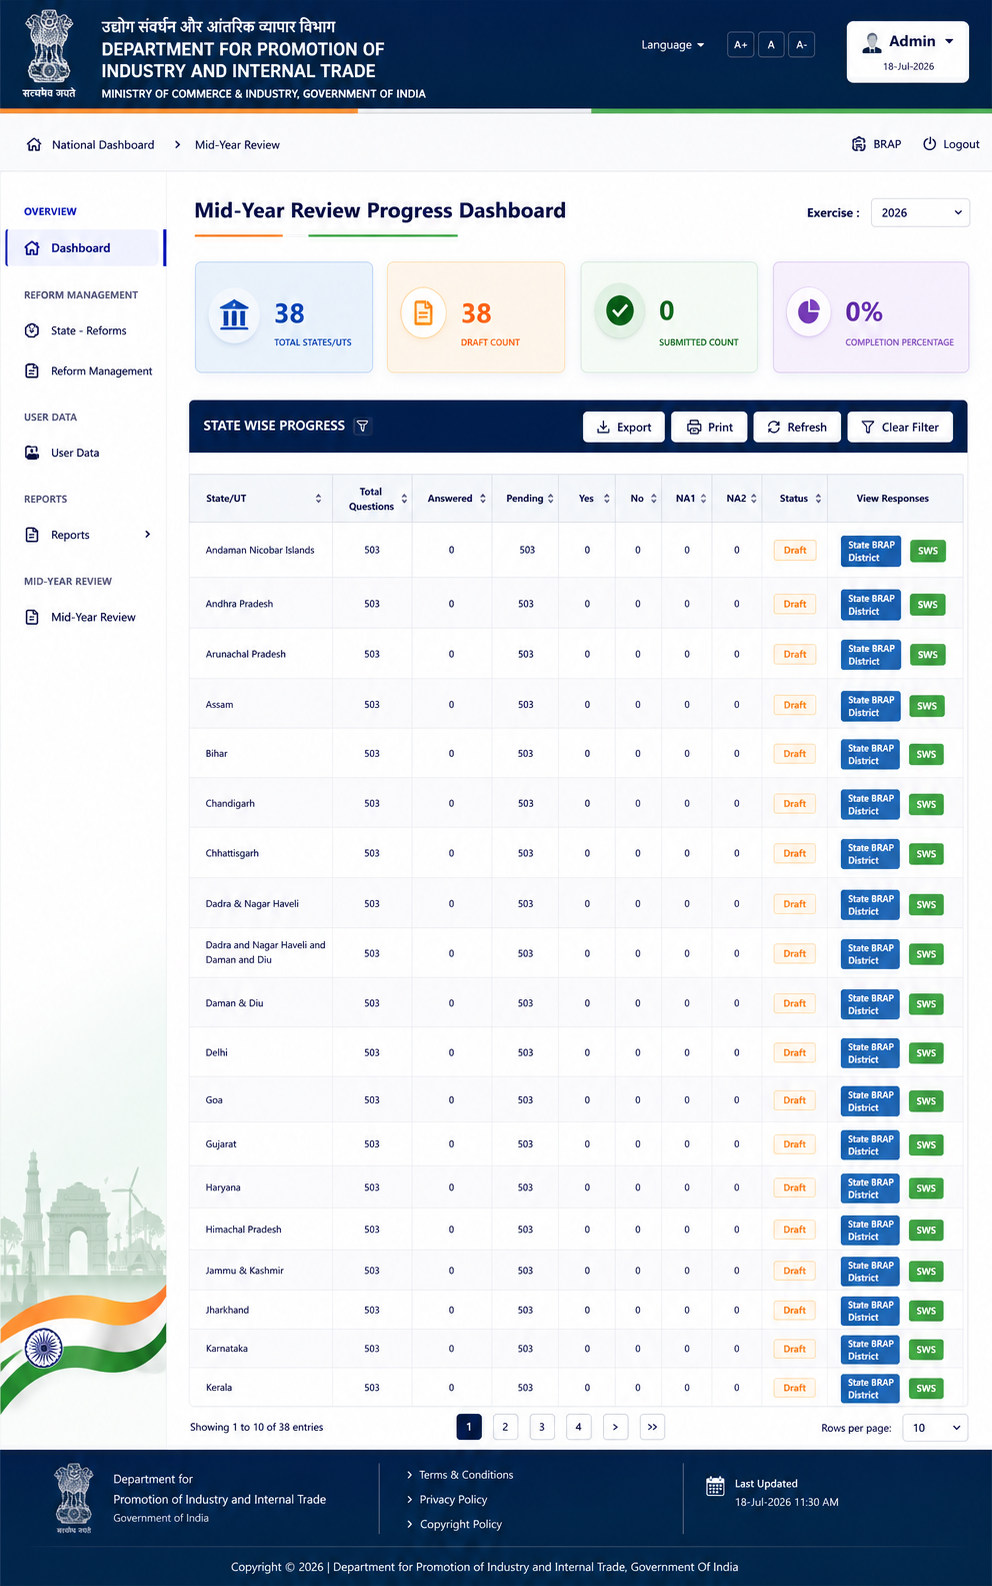
Task: Expand the Language dropdown
Action: 673,45
